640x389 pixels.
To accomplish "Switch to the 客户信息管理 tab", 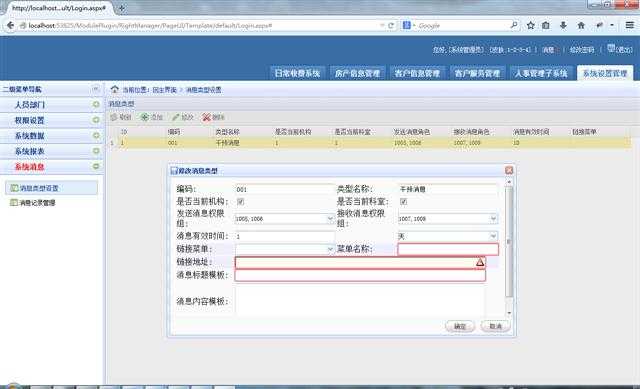I will (417, 73).
